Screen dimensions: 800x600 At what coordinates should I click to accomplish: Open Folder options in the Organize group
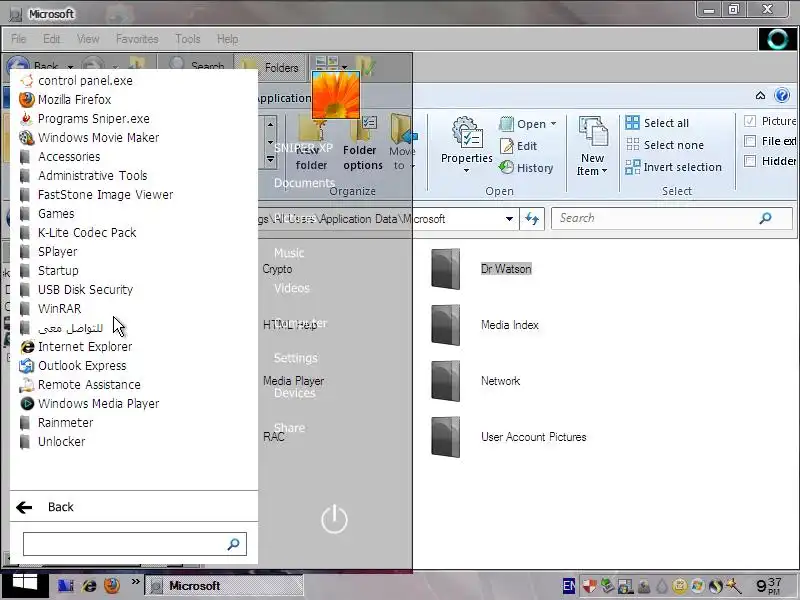pyautogui.click(x=362, y=144)
